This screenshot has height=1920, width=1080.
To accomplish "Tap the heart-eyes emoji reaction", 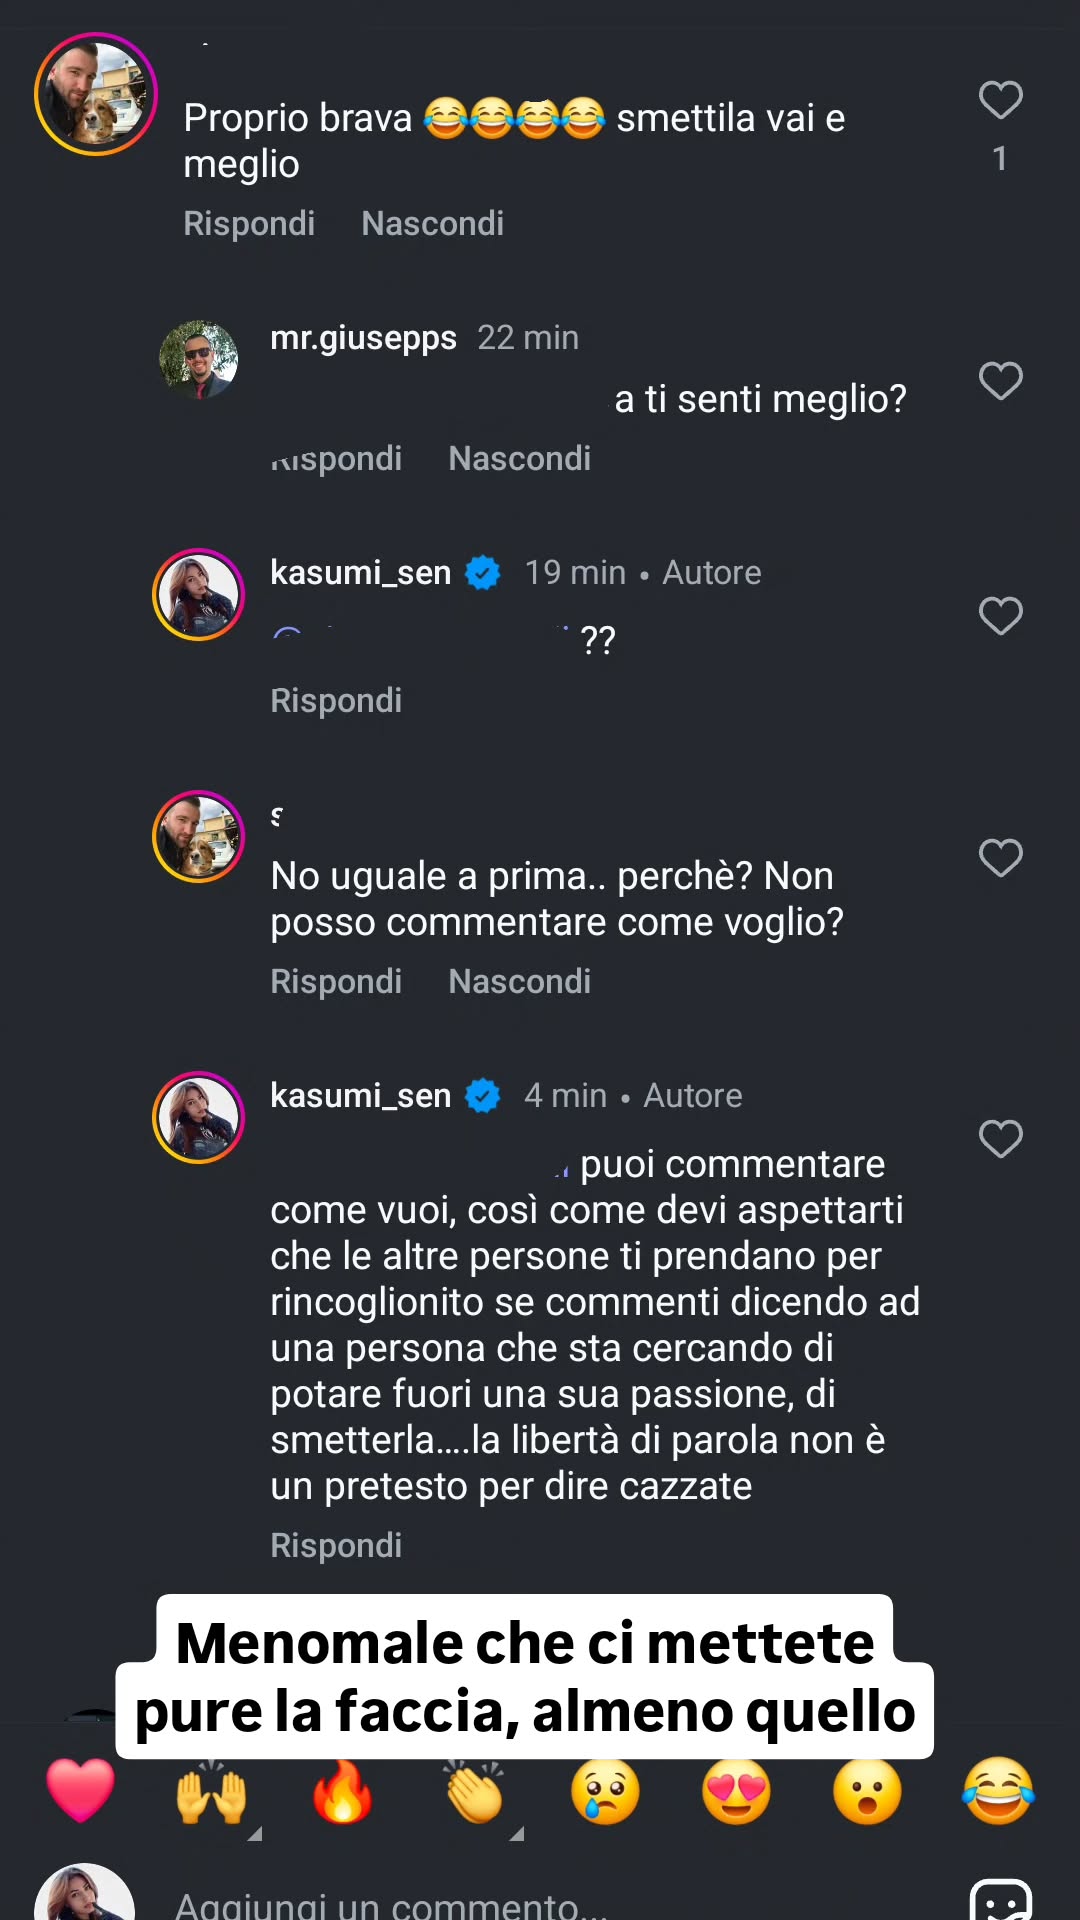I will point(736,1792).
